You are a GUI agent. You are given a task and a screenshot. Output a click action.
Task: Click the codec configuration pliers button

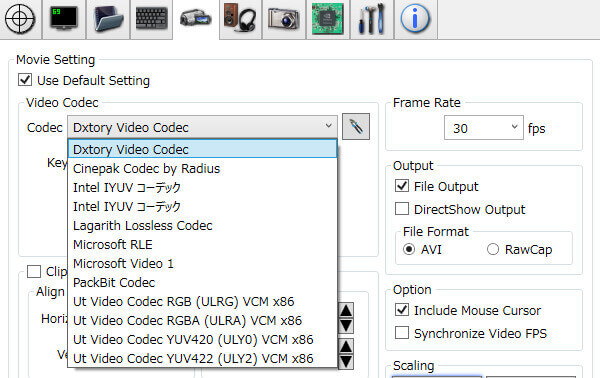[356, 127]
